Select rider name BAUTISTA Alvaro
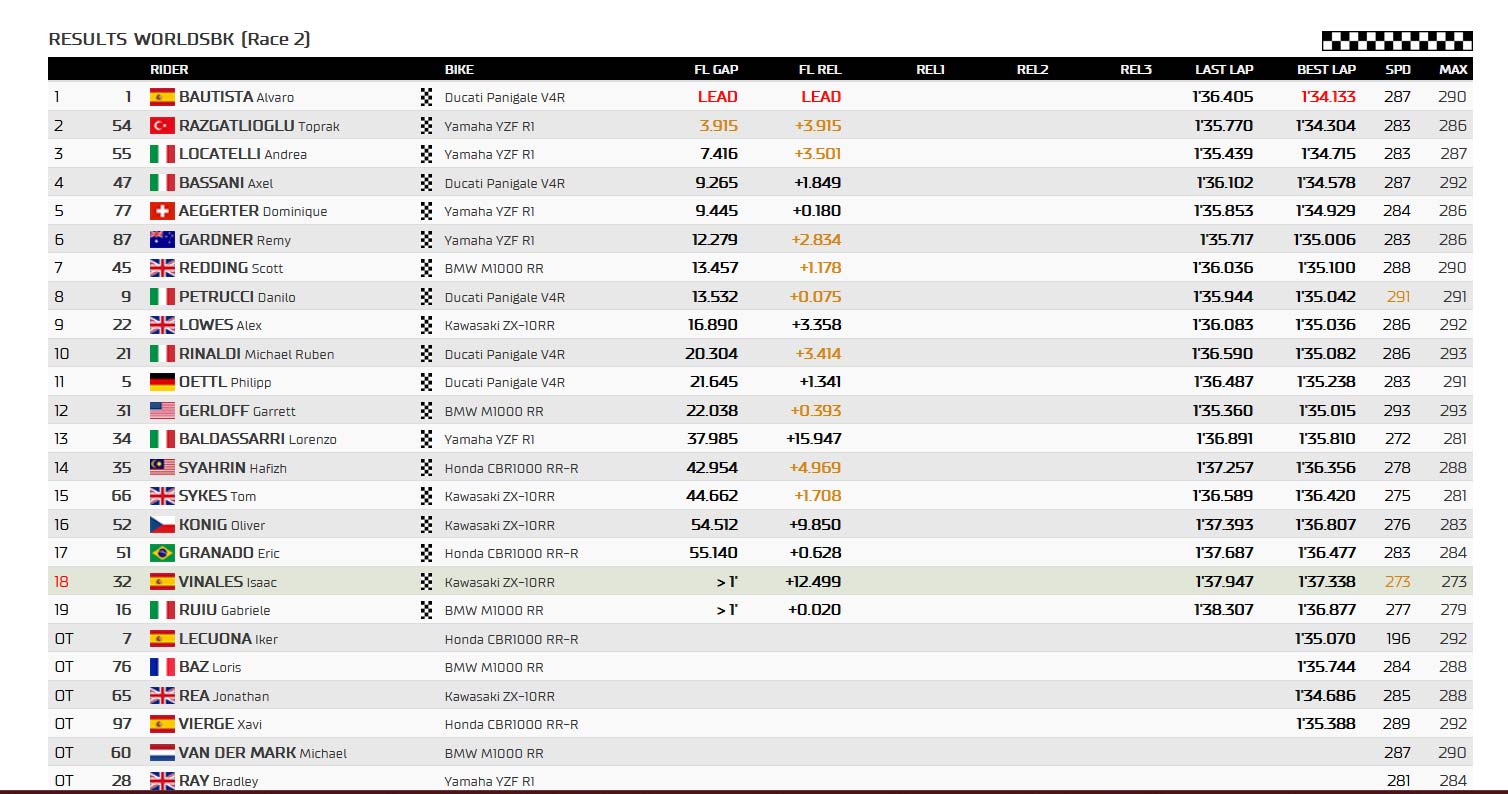 (x=236, y=97)
